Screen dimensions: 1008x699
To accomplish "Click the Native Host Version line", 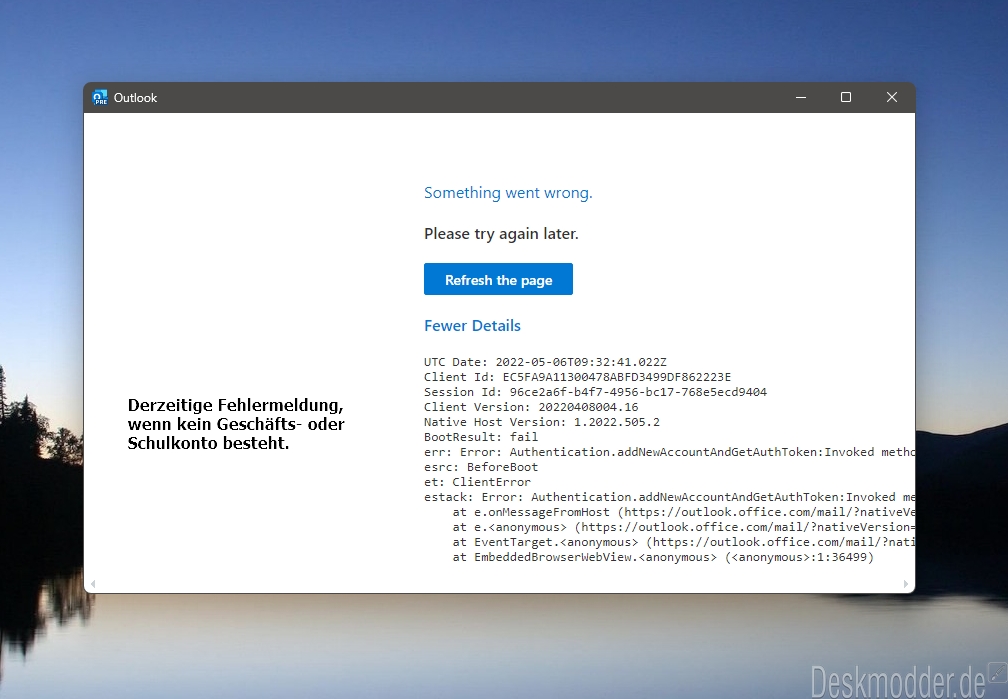I will (x=542, y=422).
